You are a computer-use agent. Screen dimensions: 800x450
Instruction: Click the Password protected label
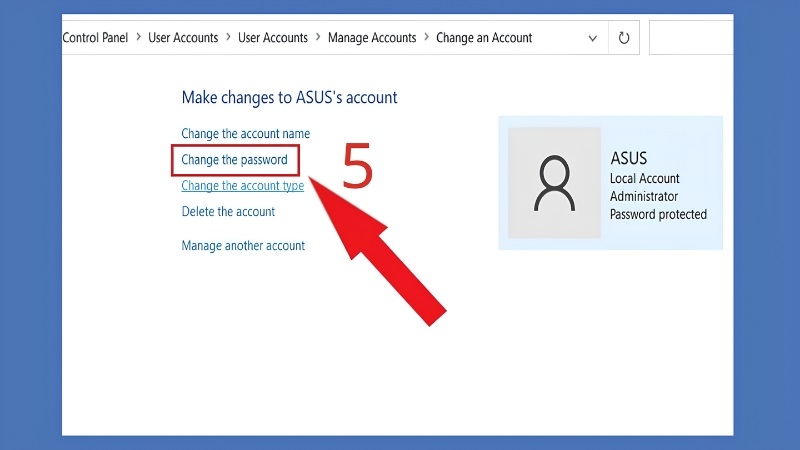tap(658, 214)
